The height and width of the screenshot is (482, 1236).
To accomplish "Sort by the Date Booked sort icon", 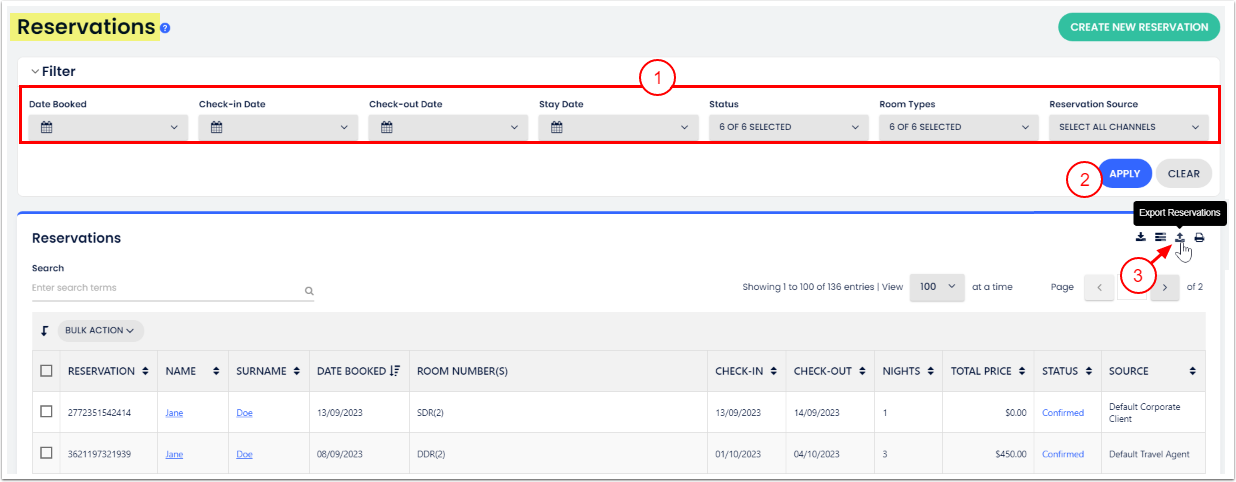I will (x=394, y=371).
